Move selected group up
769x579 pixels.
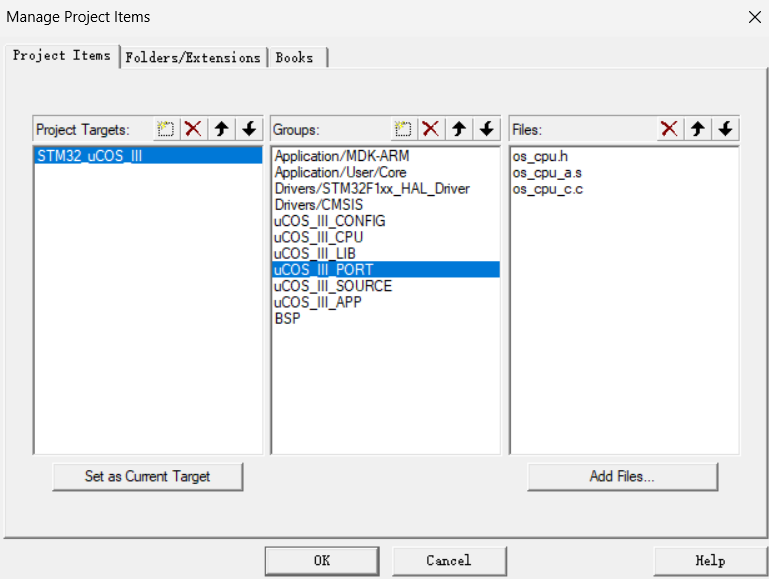(459, 129)
